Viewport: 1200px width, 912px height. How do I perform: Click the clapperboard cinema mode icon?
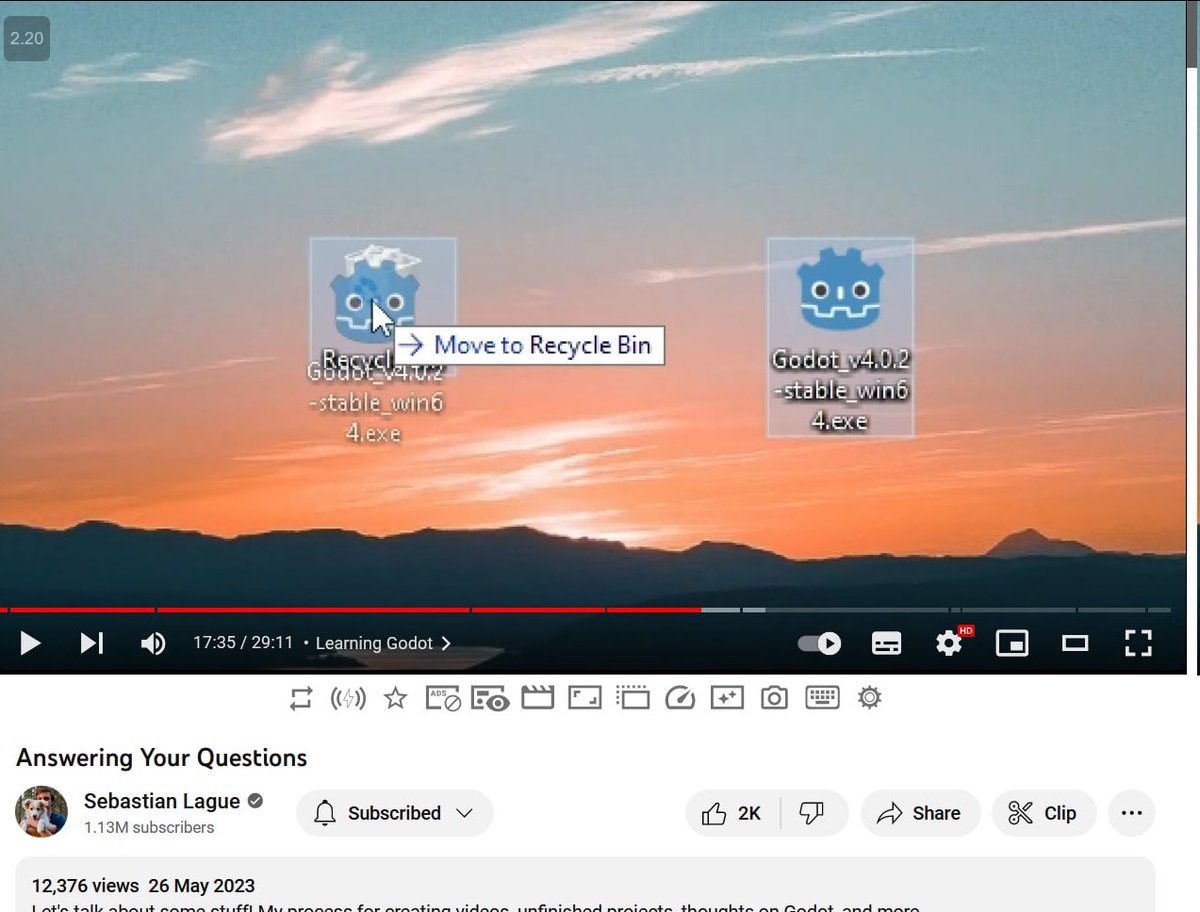[538, 698]
